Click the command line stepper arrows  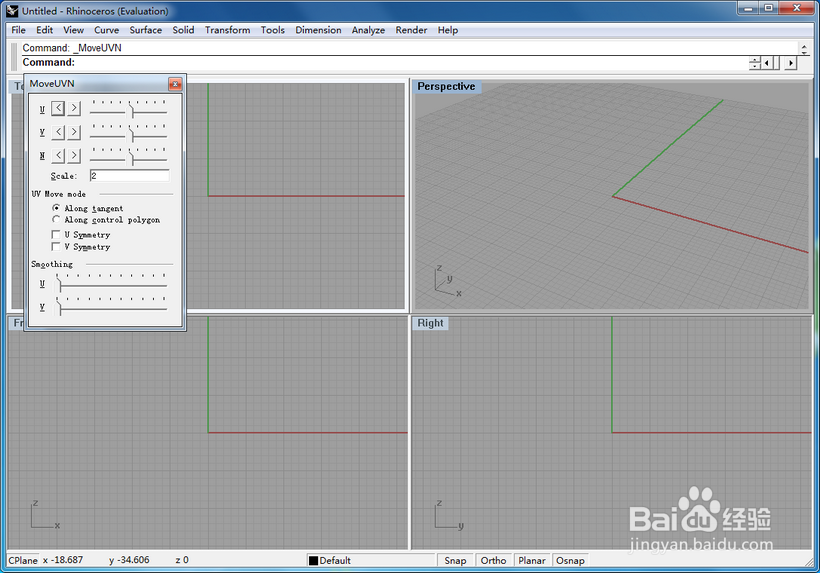pyautogui.click(x=754, y=63)
